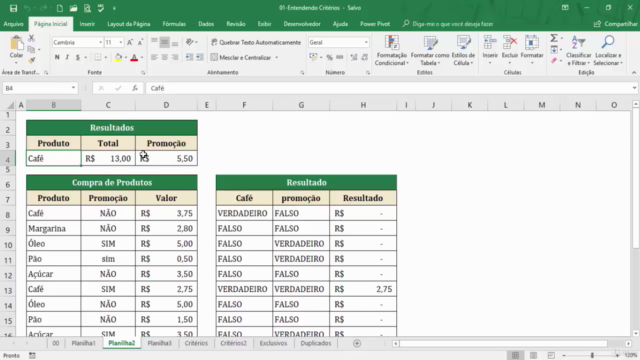Image resolution: width=640 pixels, height=360 pixels.
Task: Go to the Critérios sheet tab
Action: pos(196,343)
